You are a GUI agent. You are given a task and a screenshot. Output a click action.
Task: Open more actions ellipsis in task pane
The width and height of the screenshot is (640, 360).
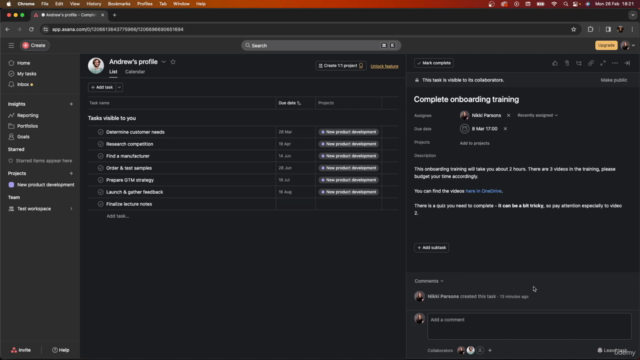click(615, 63)
